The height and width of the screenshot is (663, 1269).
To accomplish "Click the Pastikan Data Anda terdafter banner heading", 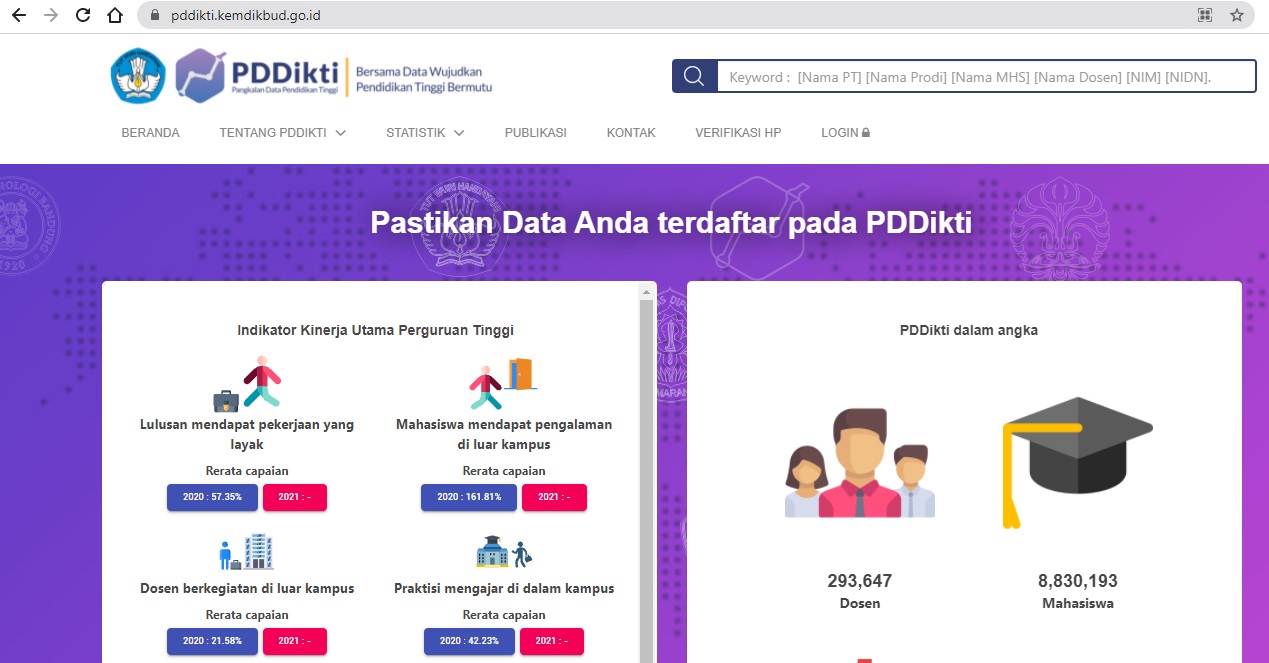I will point(671,222).
